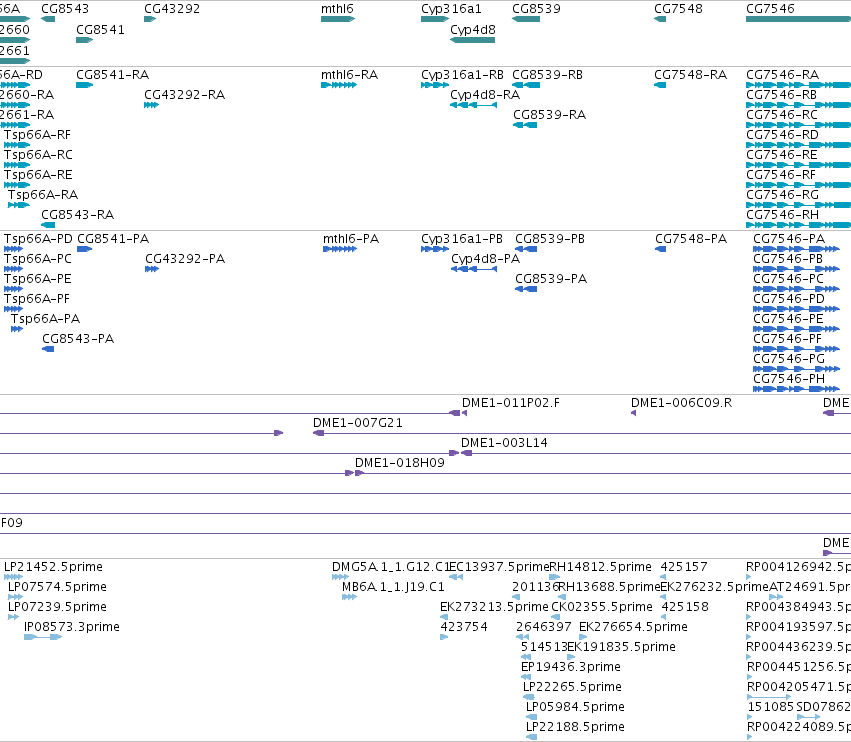851x742 pixels.
Task: Select EST LP22265.5prime
Action: point(572,687)
